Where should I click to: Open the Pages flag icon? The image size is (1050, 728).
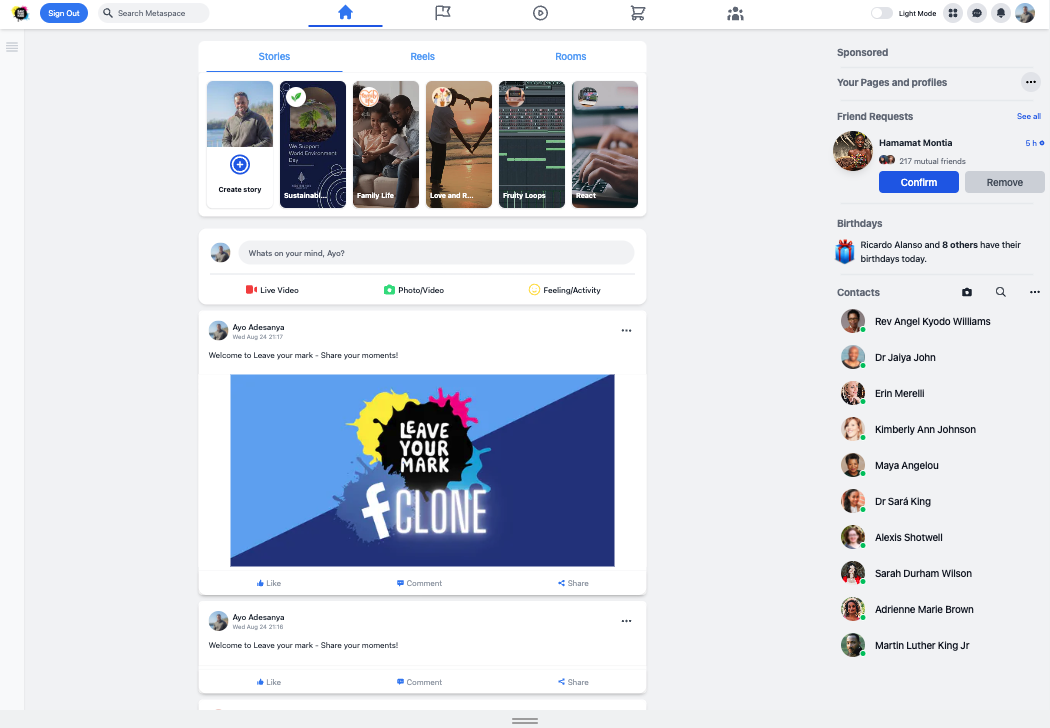(x=443, y=13)
